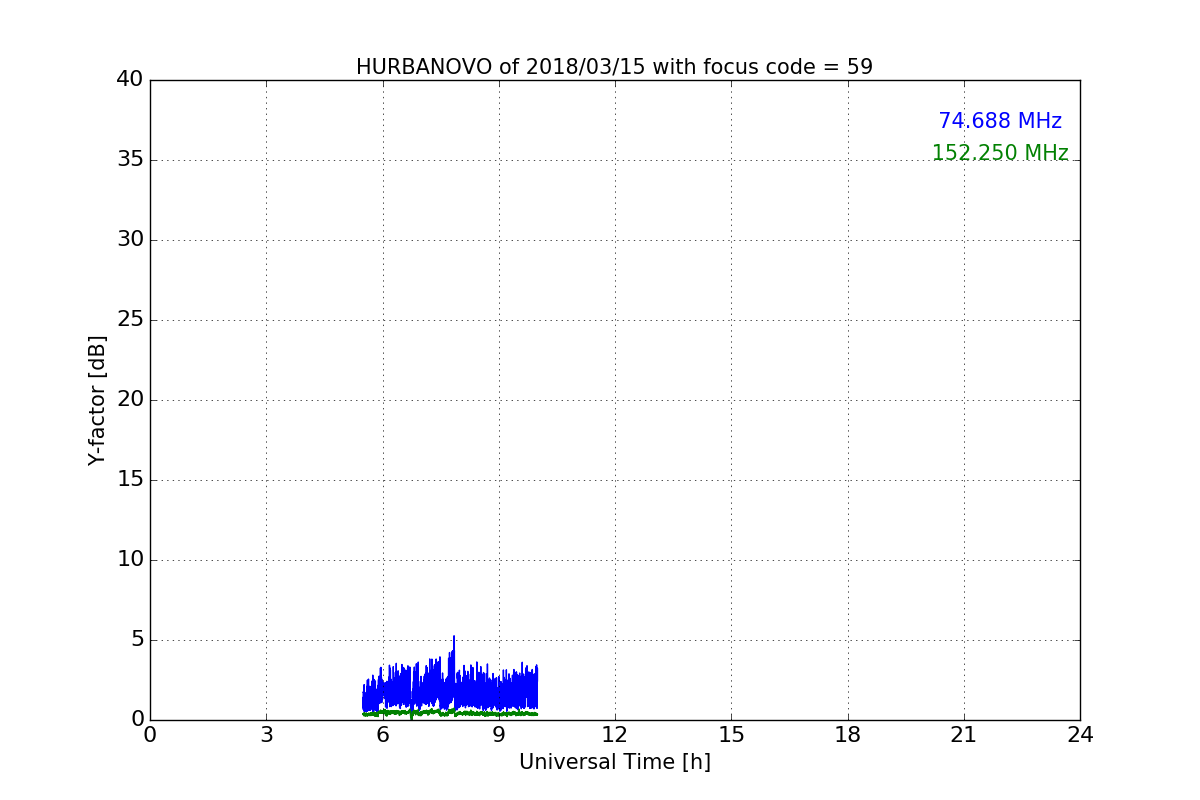Screen dimensions: 1200x800
Task: Click the plot title HURBANOVO of 2018/03/15
Action: point(614,67)
